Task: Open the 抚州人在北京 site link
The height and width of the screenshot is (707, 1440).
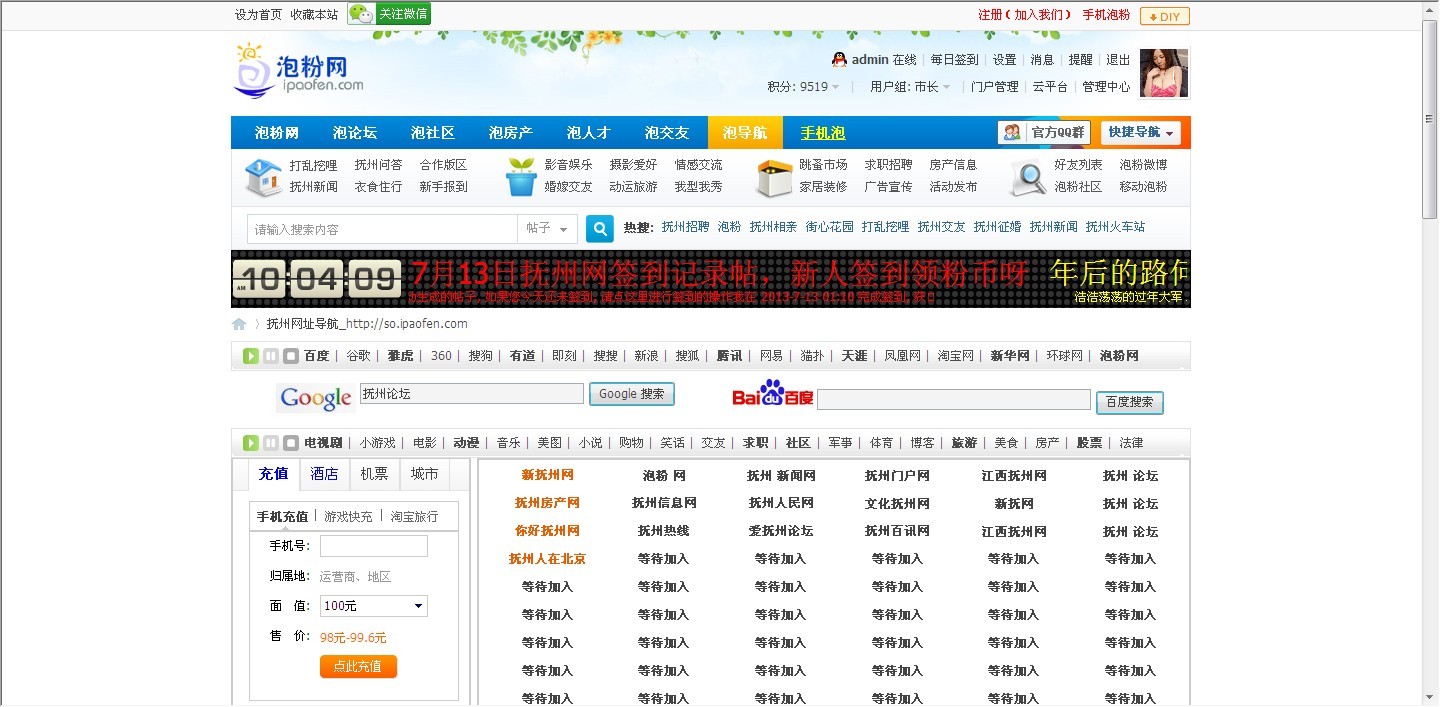Action: [547, 559]
